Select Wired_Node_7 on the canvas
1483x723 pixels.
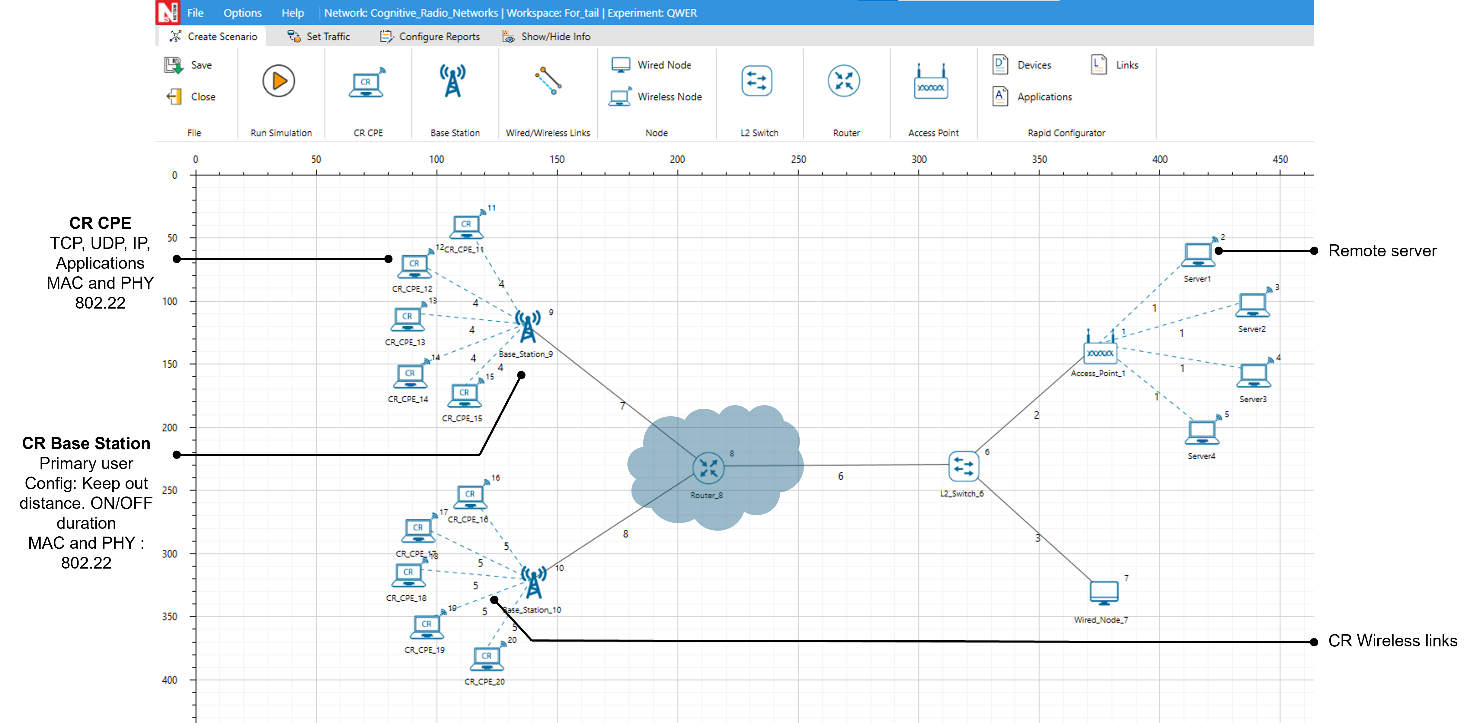point(1104,593)
